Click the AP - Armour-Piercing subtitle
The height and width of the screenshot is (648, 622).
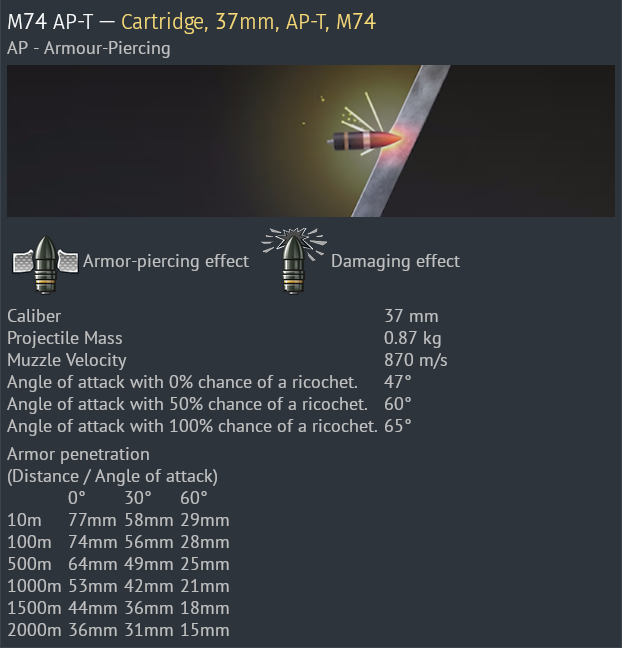tap(88, 48)
